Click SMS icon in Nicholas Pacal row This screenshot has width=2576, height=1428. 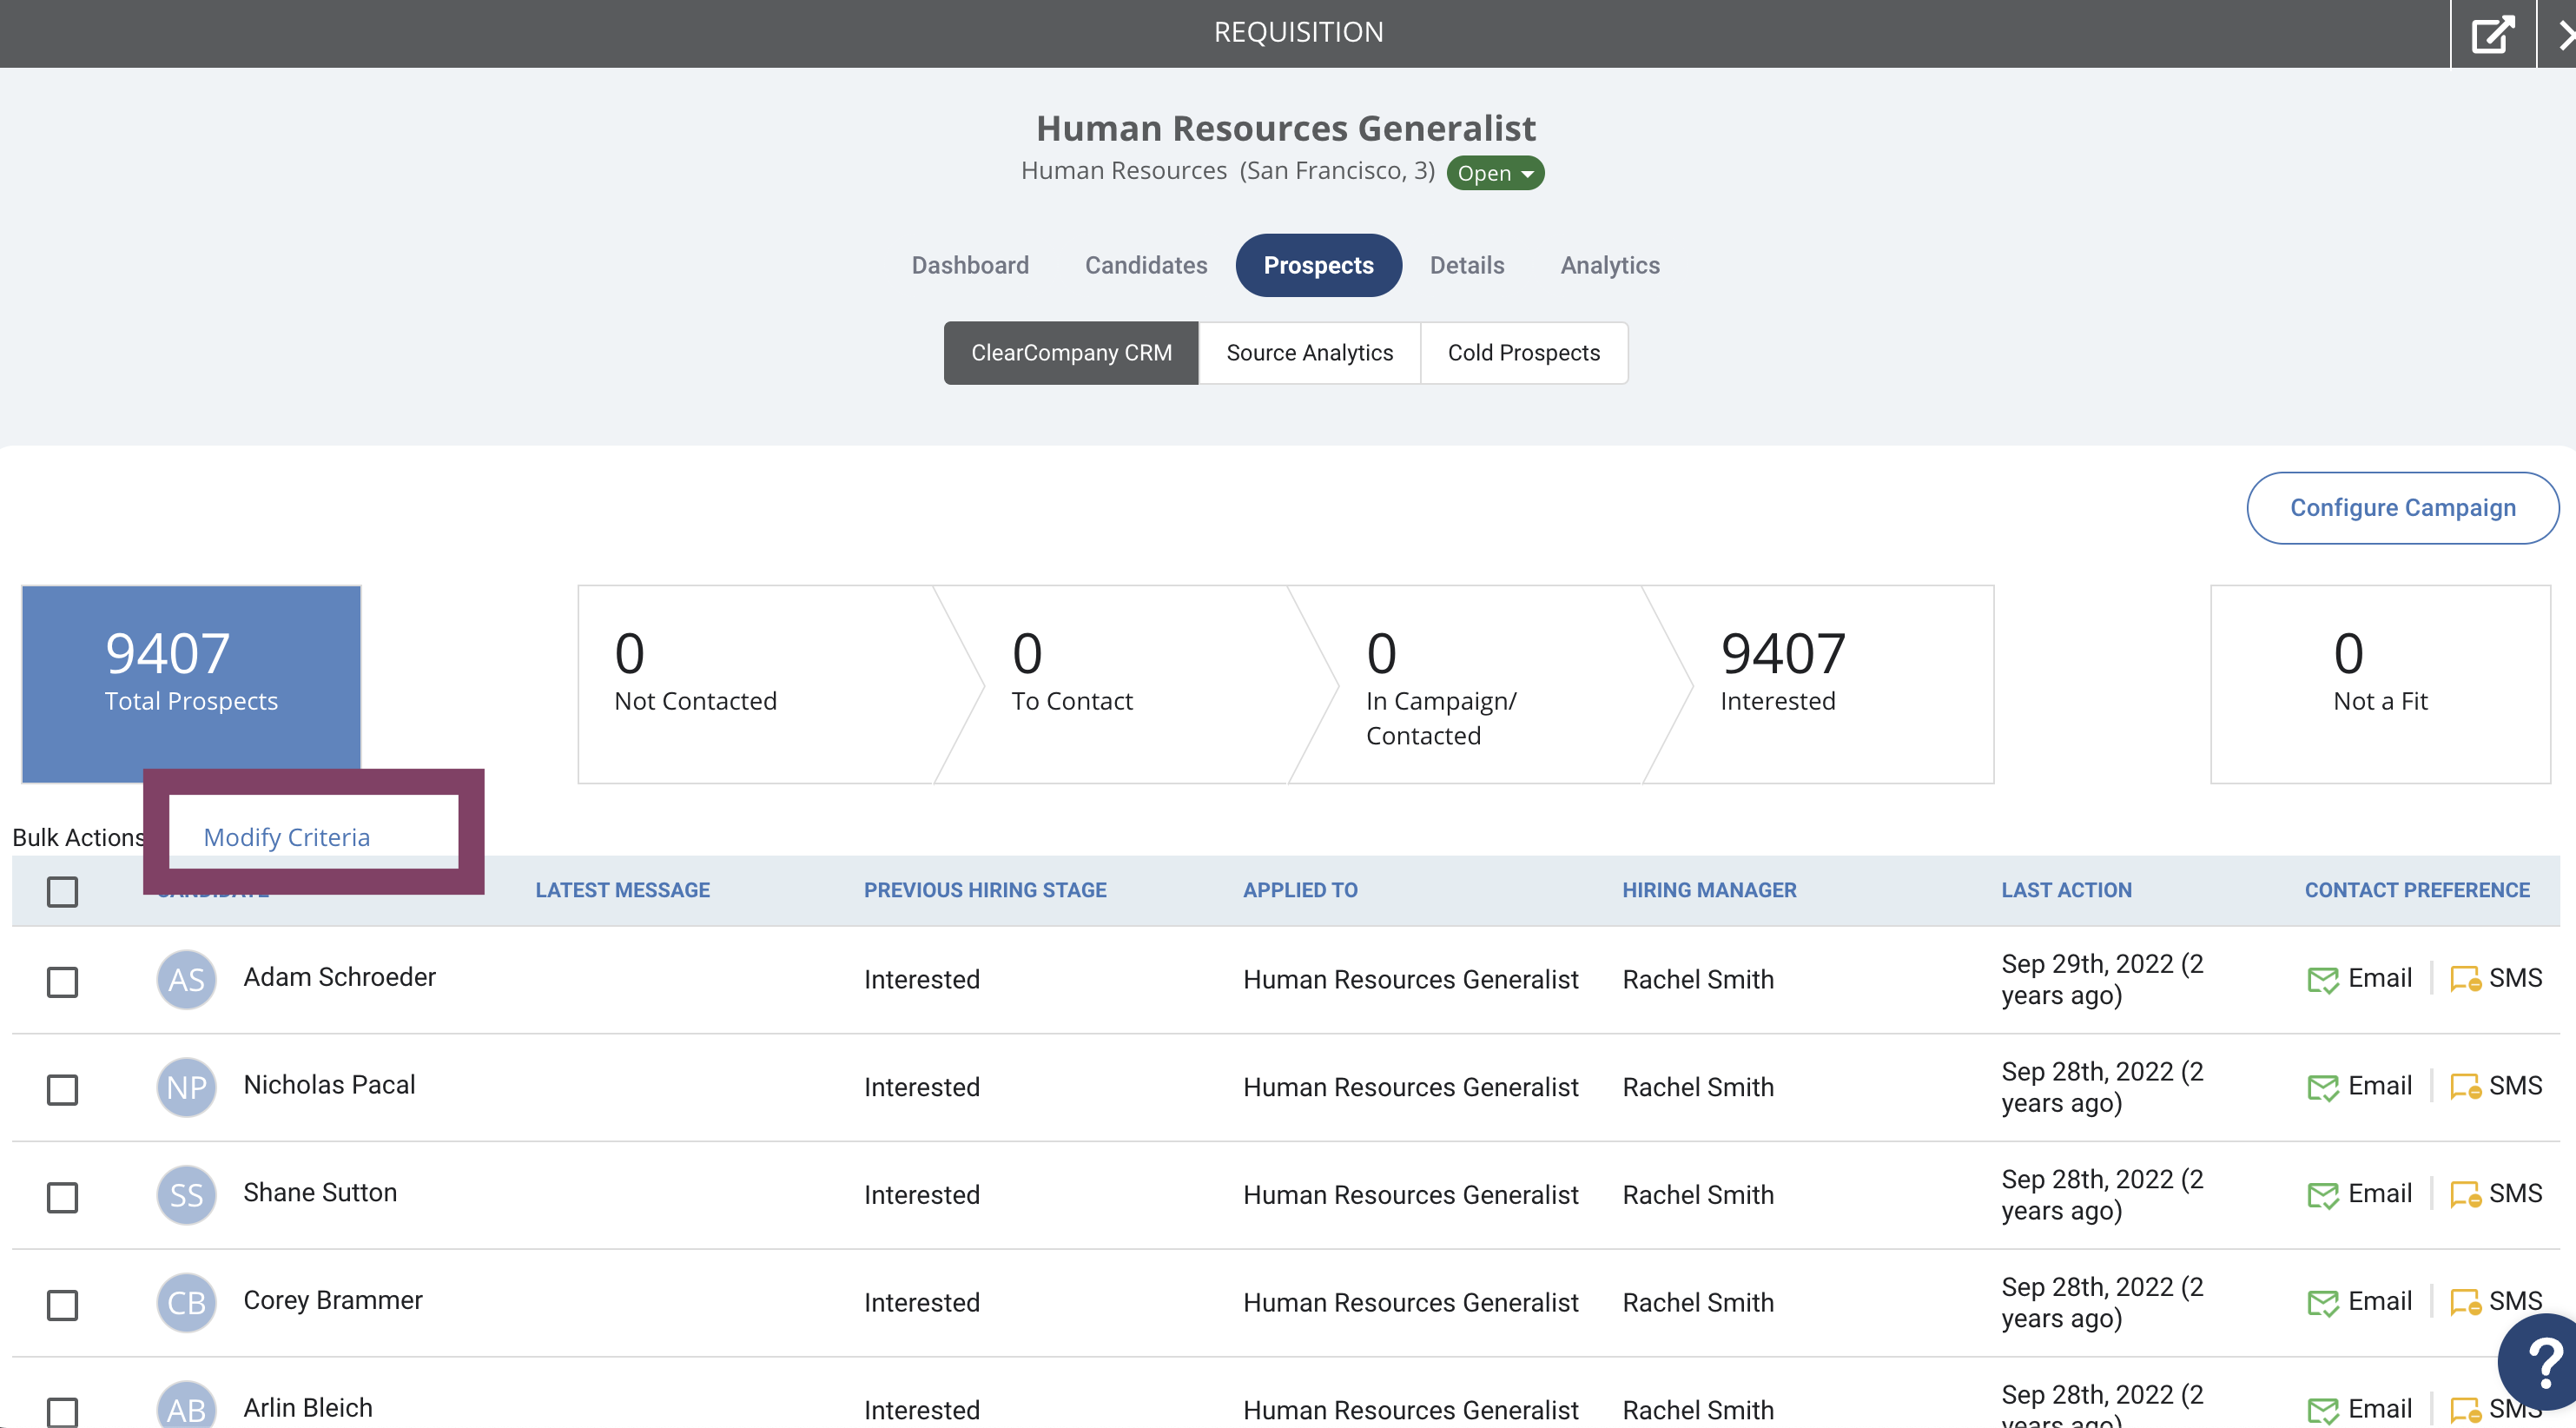pyautogui.click(x=2465, y=1087)
